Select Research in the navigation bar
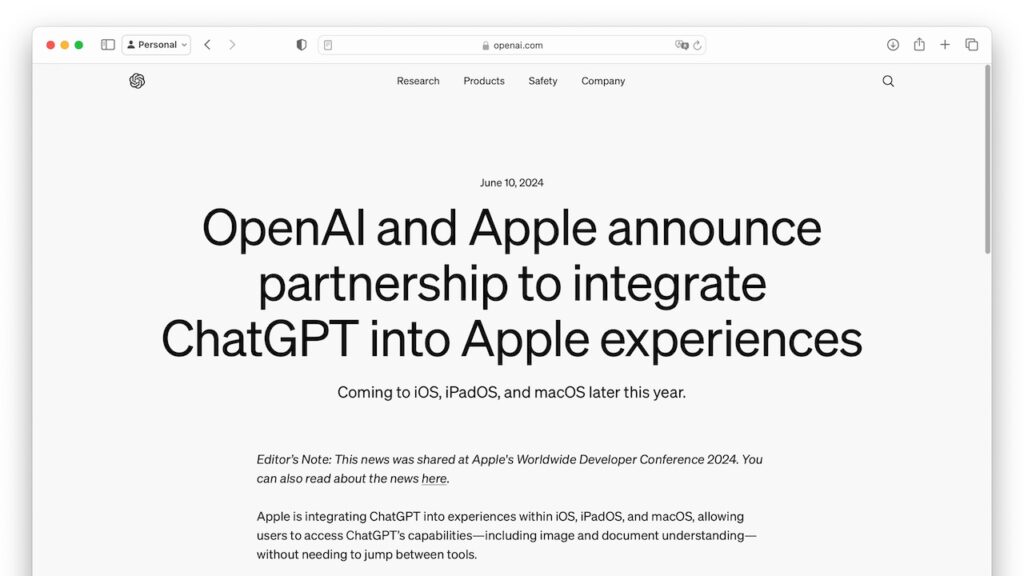This screenshot has height=576, width=1024. 418,81
